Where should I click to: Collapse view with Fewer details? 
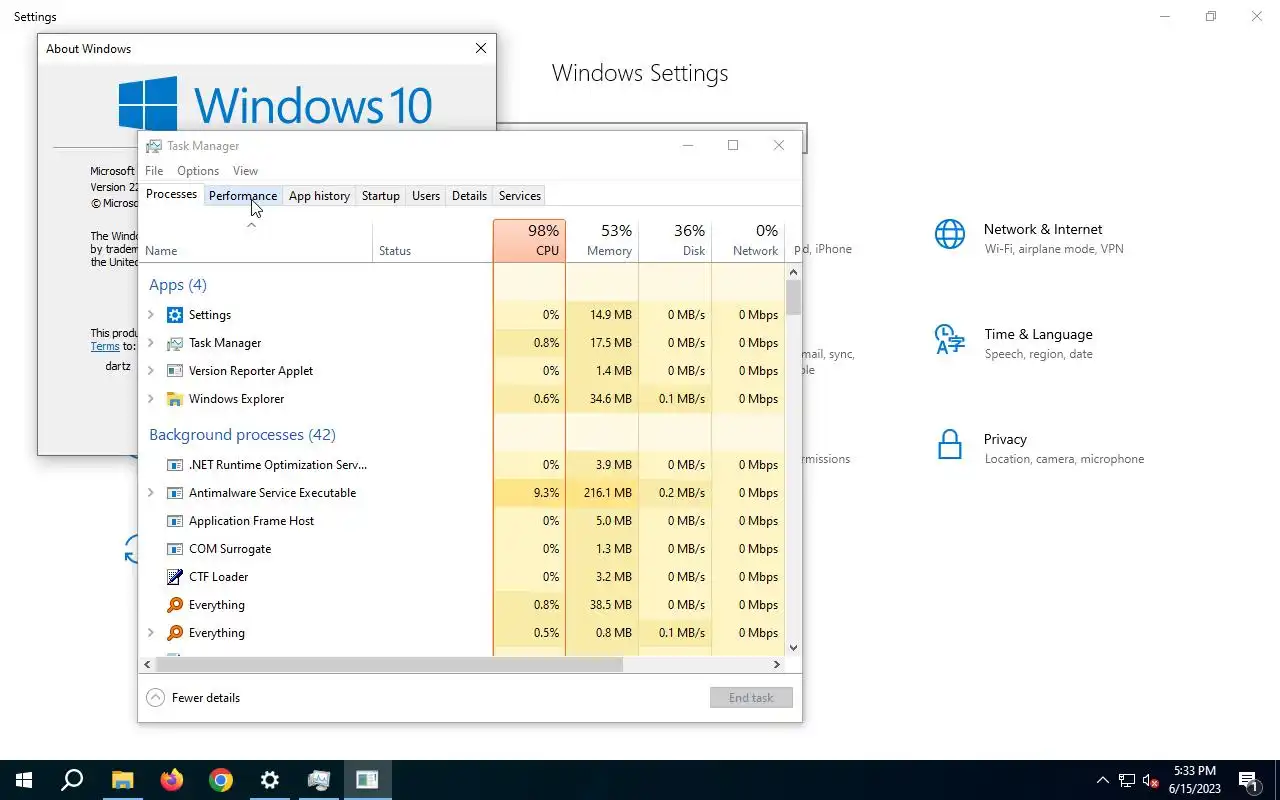(x=193, y=698)
